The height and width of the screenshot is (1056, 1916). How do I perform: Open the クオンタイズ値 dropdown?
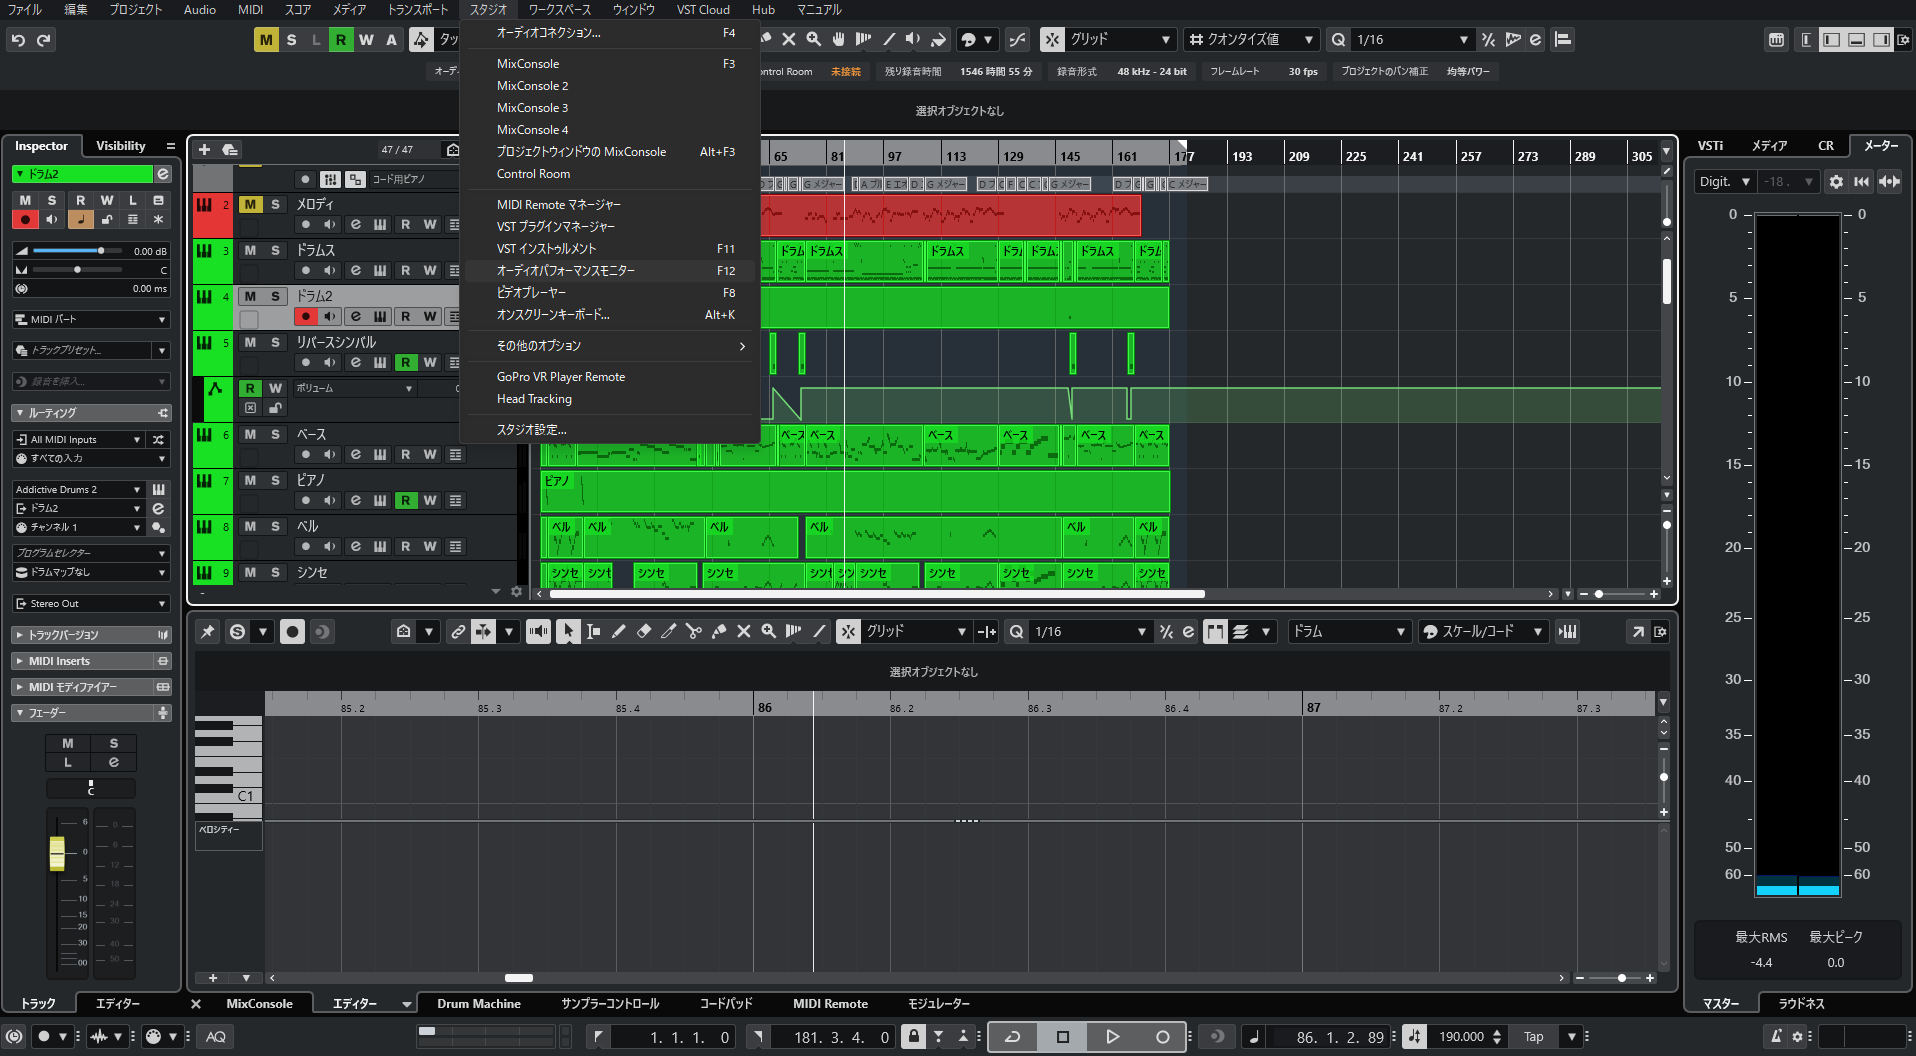pyautogui.click(x=1250, y=40)
